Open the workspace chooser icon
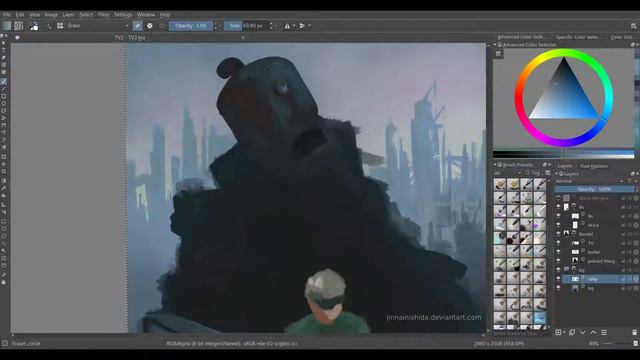640x360 pixels. 633,26
